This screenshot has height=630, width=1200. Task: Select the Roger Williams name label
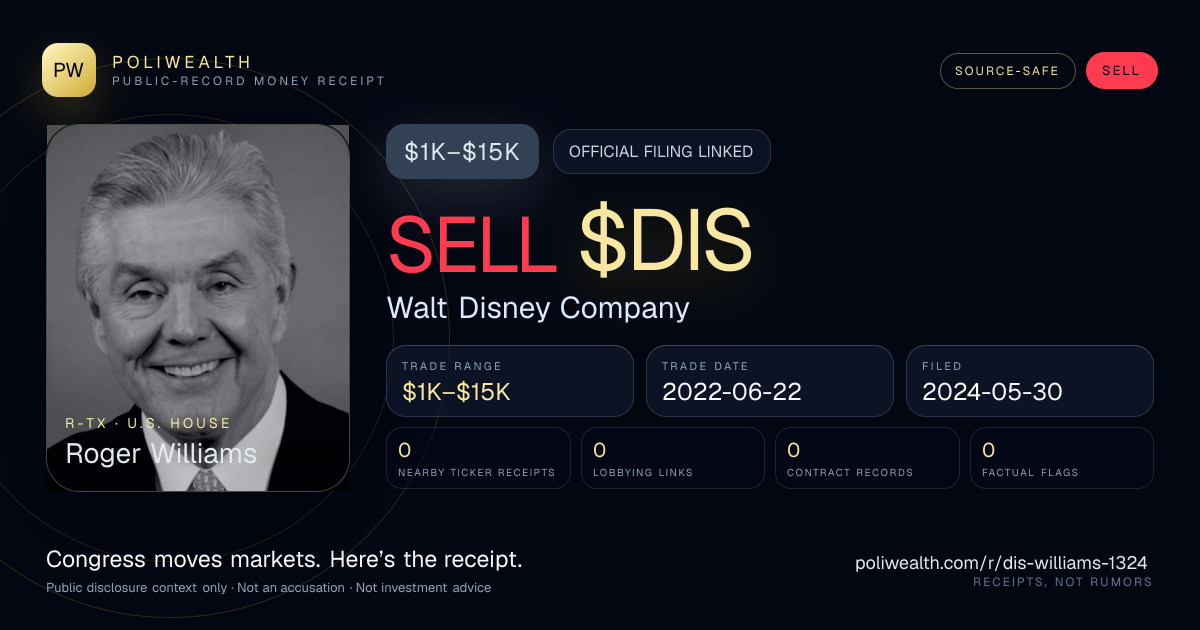(161, 454)
